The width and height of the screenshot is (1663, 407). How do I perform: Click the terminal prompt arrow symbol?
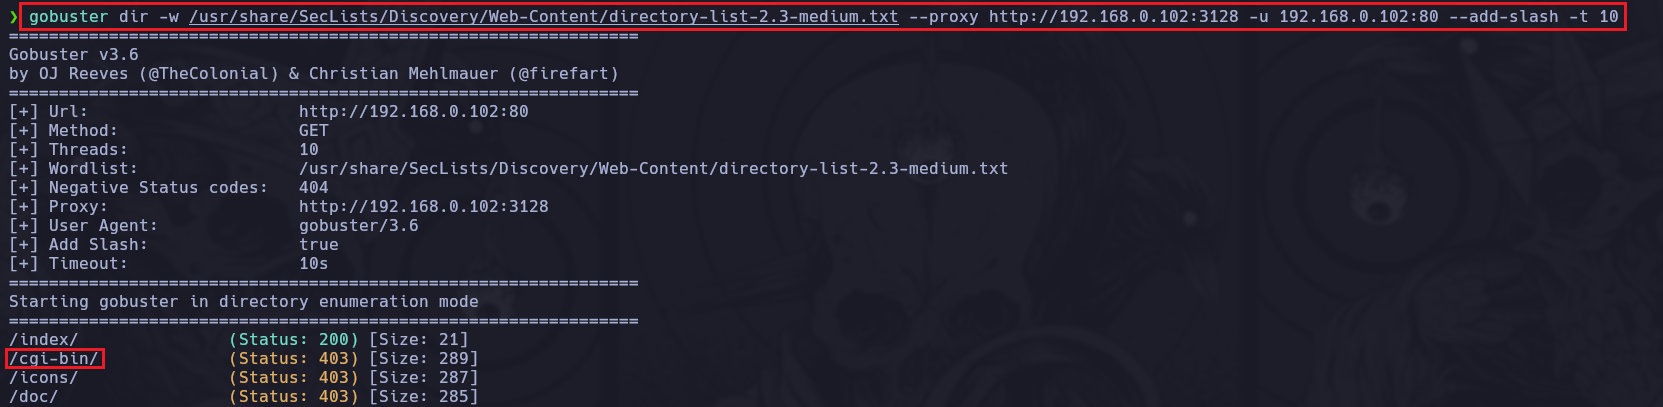(x=13, y=17)
